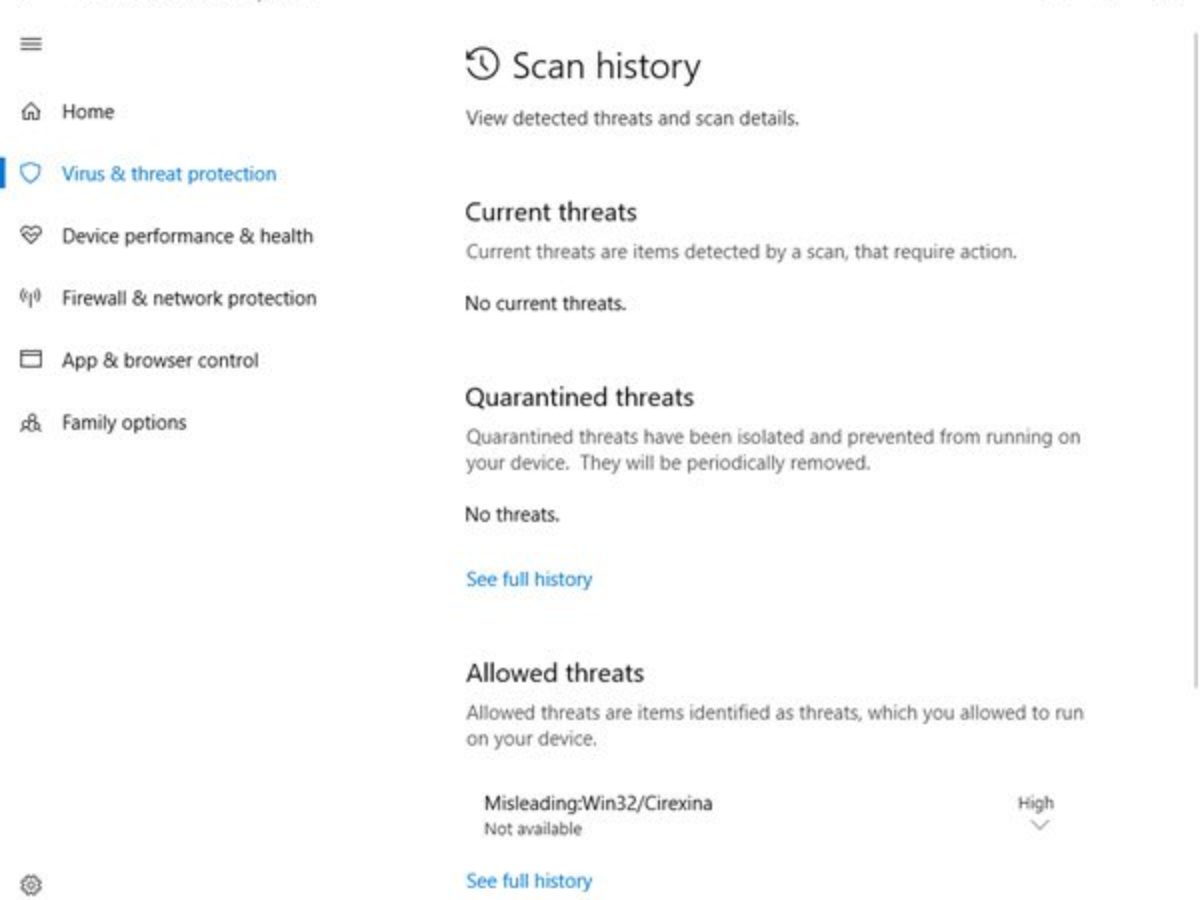Click the vertical scrollbar on the right
Viewport: 1200px width, 900px height.
tap(1195, 360)
